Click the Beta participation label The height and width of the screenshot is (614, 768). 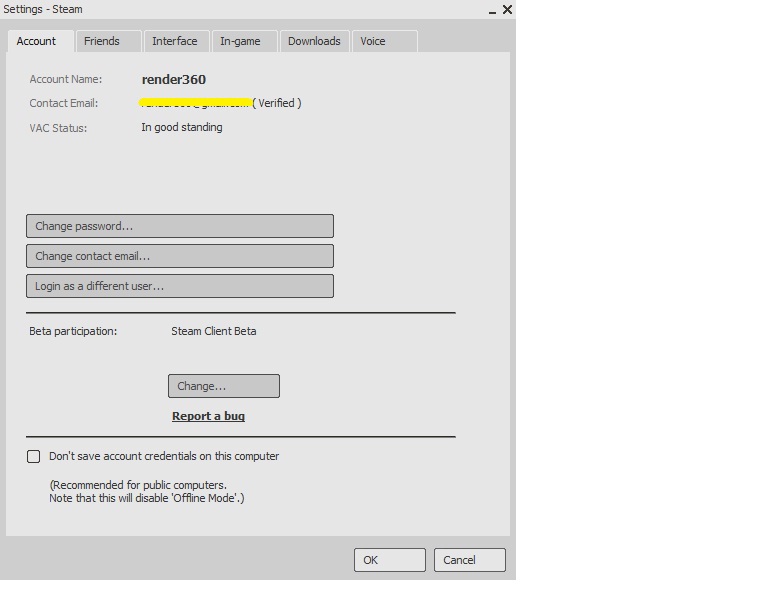point(73,331)
